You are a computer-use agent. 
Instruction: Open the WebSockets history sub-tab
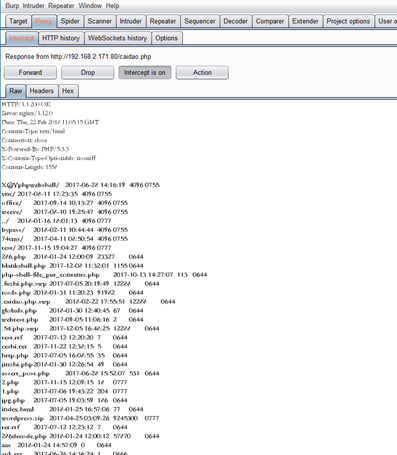click(x=117, y=38)
